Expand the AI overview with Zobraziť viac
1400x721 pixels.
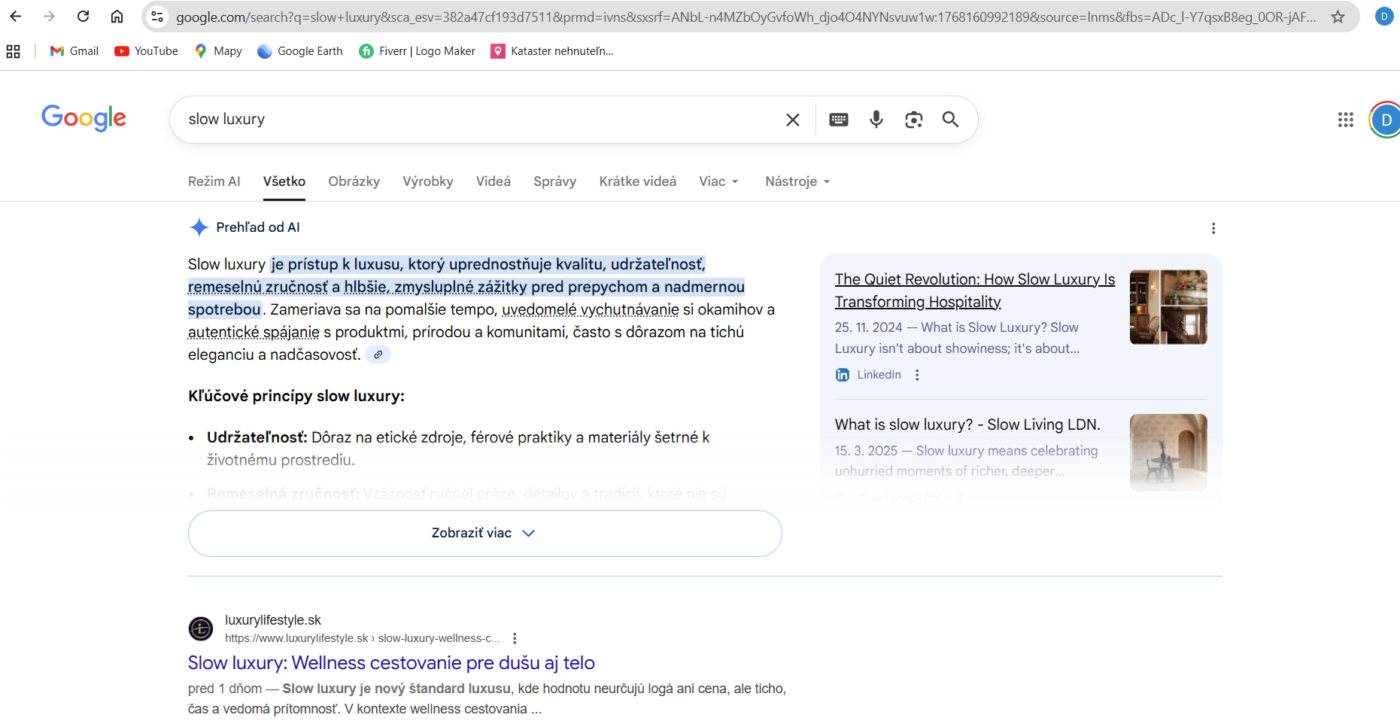coord(484,533)
